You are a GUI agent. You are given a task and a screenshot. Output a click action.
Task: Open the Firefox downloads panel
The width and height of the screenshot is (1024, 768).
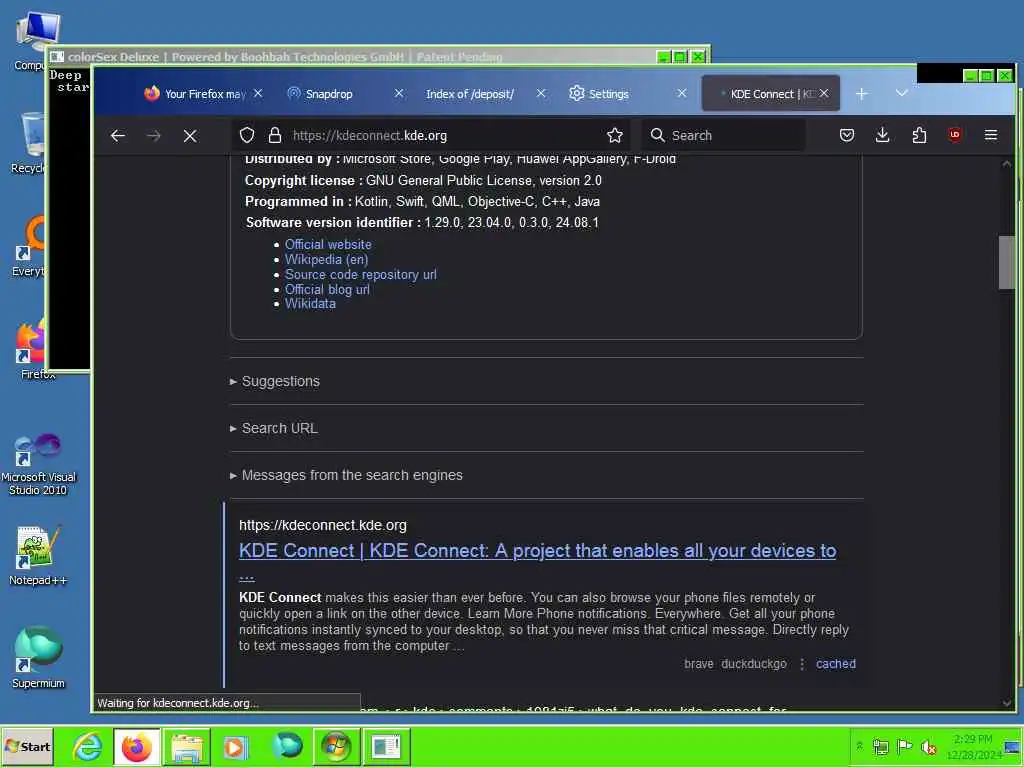click(x=882, y=135)
